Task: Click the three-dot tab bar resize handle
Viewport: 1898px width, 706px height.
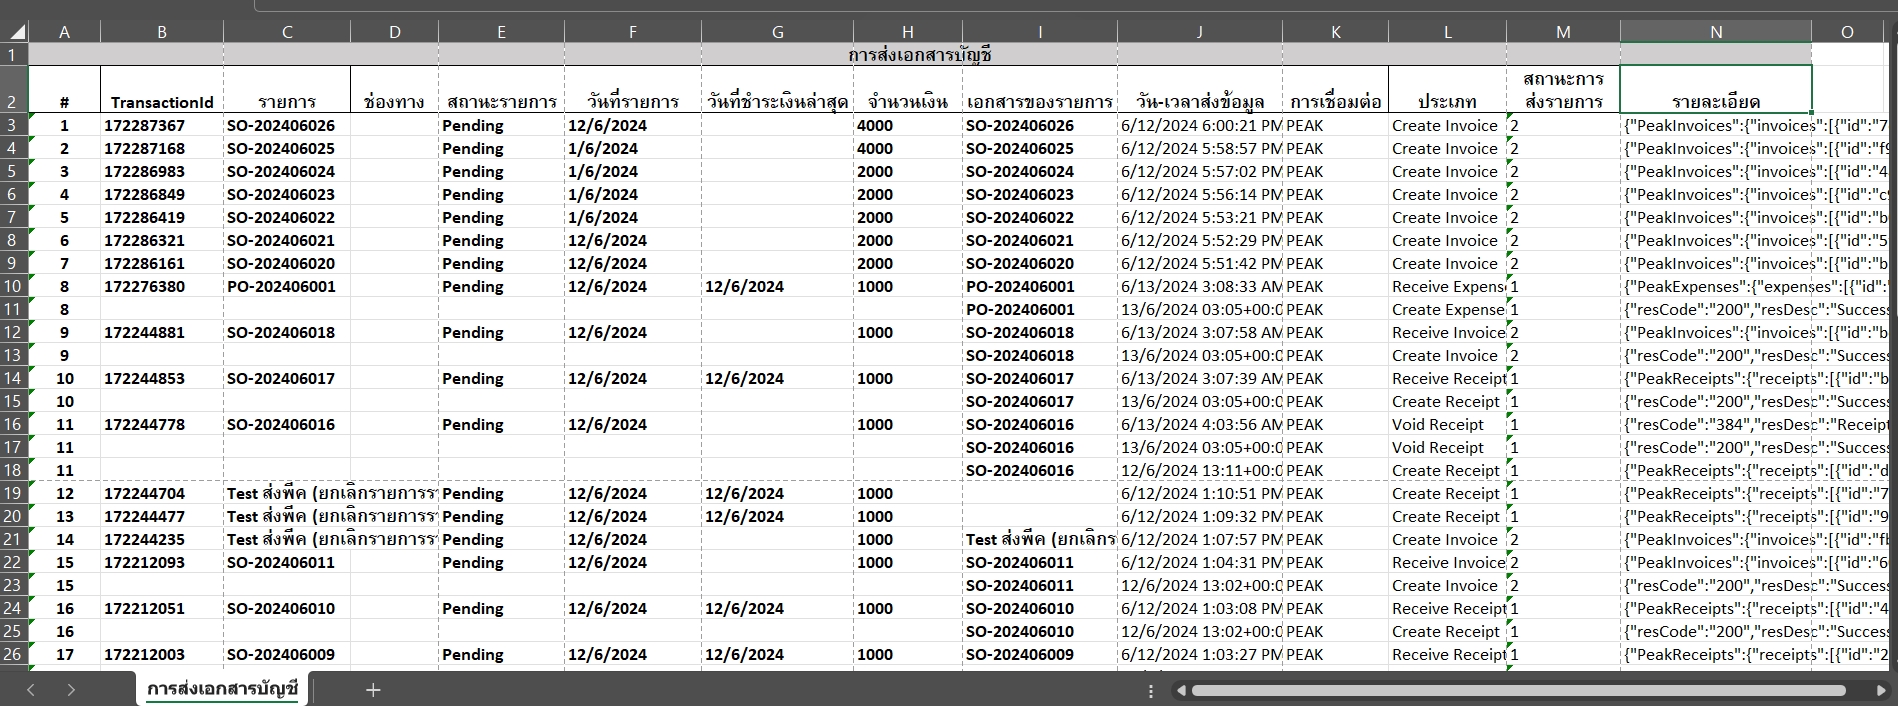Action: (x=1151, y=691)
